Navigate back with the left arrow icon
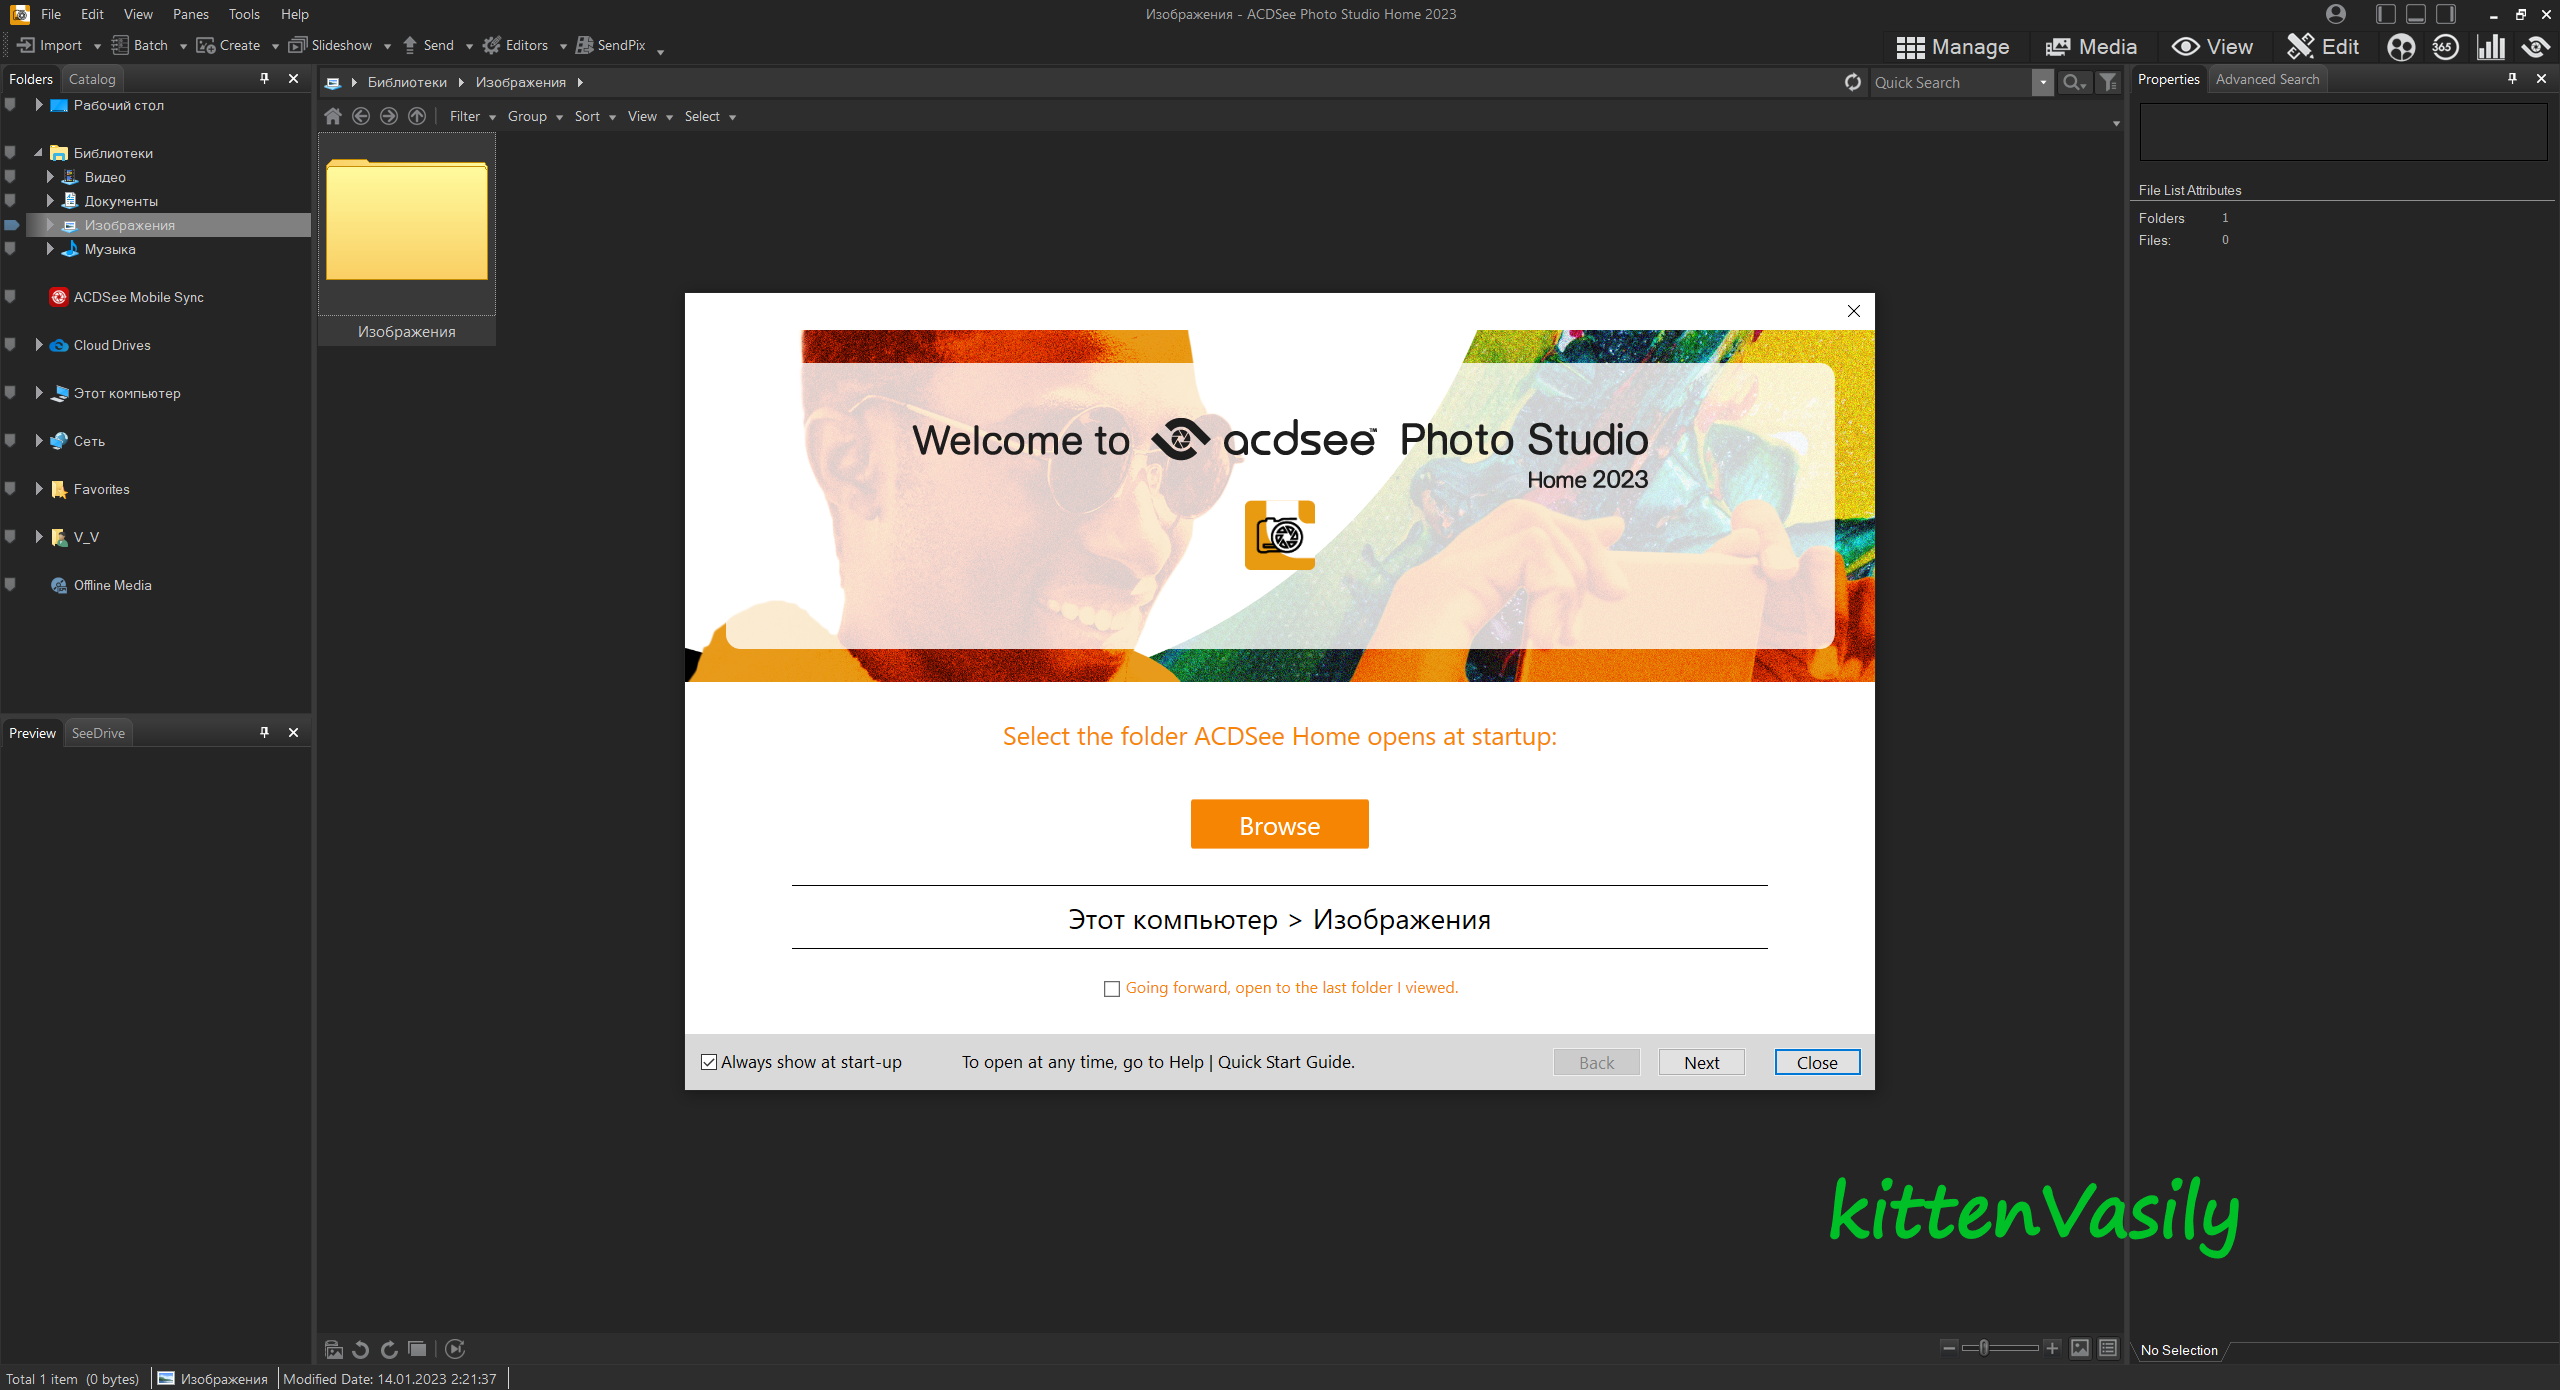The image size is (2560, 1390). (x=361, y=116)
